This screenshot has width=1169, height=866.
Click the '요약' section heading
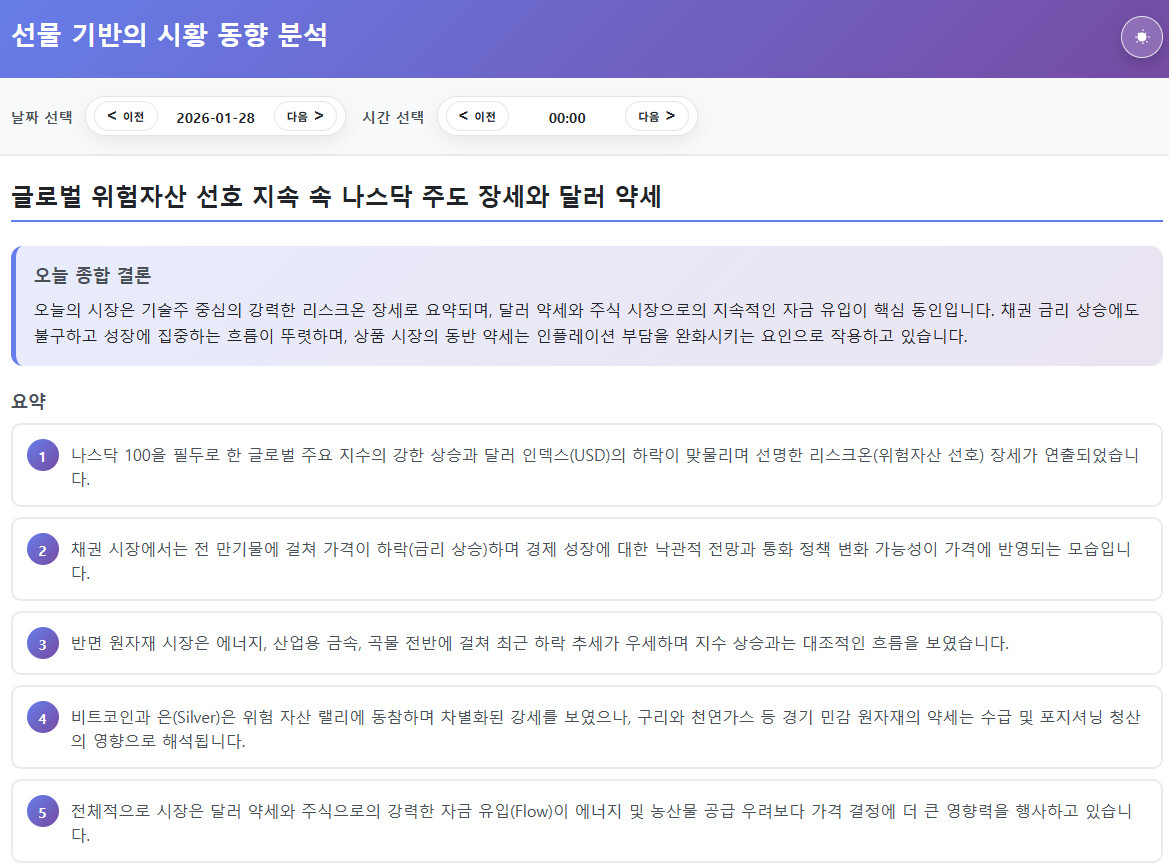tap(28, 401)
